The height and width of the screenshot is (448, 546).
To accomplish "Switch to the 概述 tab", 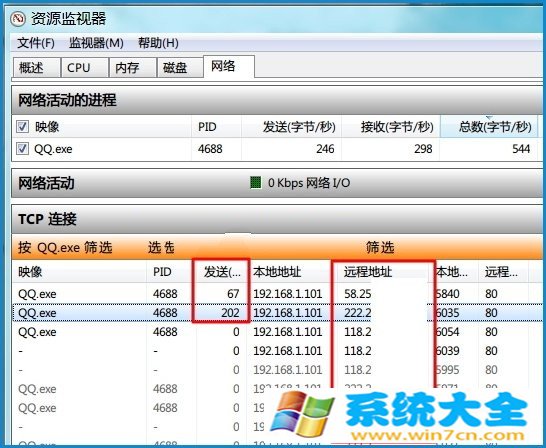I will (36, 68).
